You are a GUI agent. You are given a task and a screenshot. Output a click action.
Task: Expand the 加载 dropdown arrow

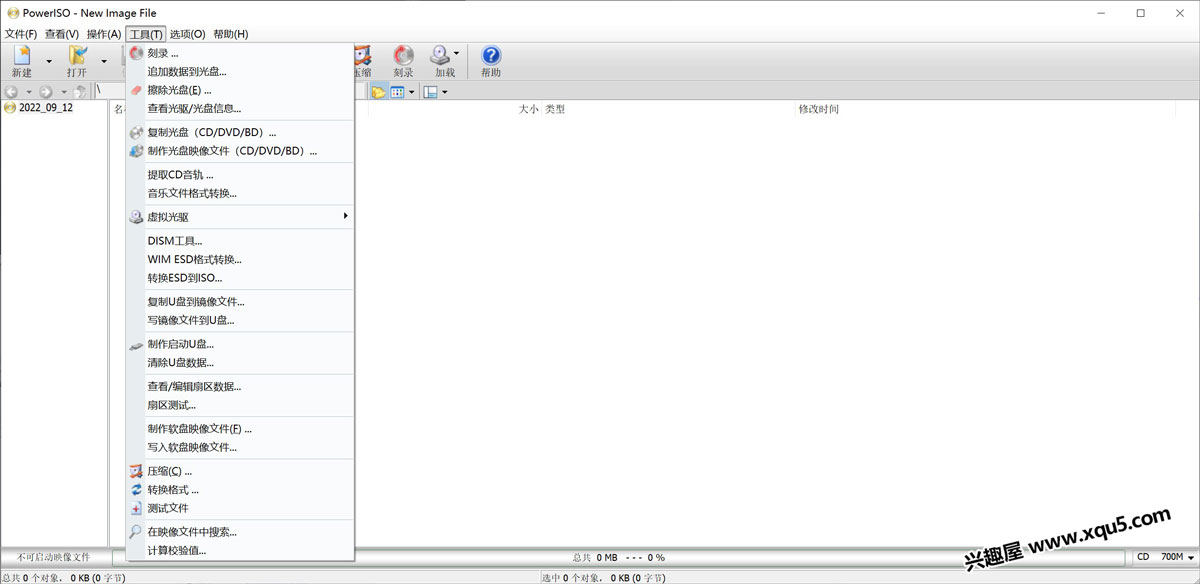(x=457, y=54)
